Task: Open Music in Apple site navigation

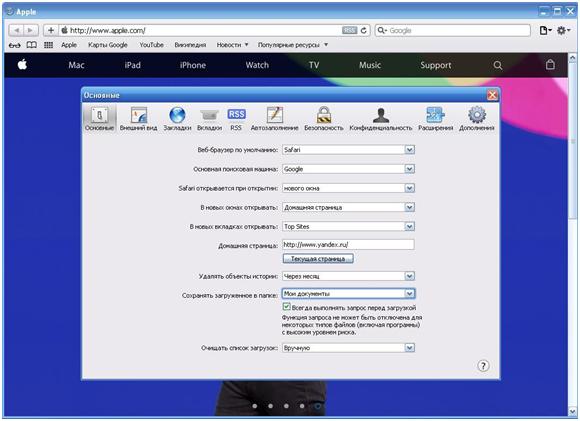Action: click(x=370, y=65)
